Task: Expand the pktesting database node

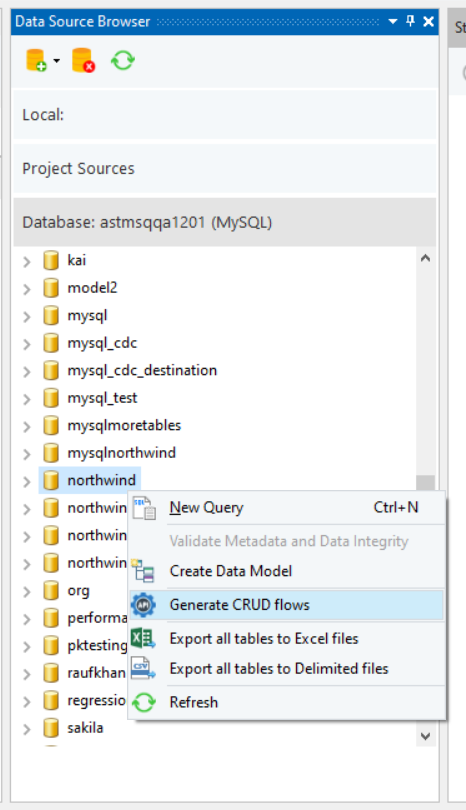Action: (27, 646)
